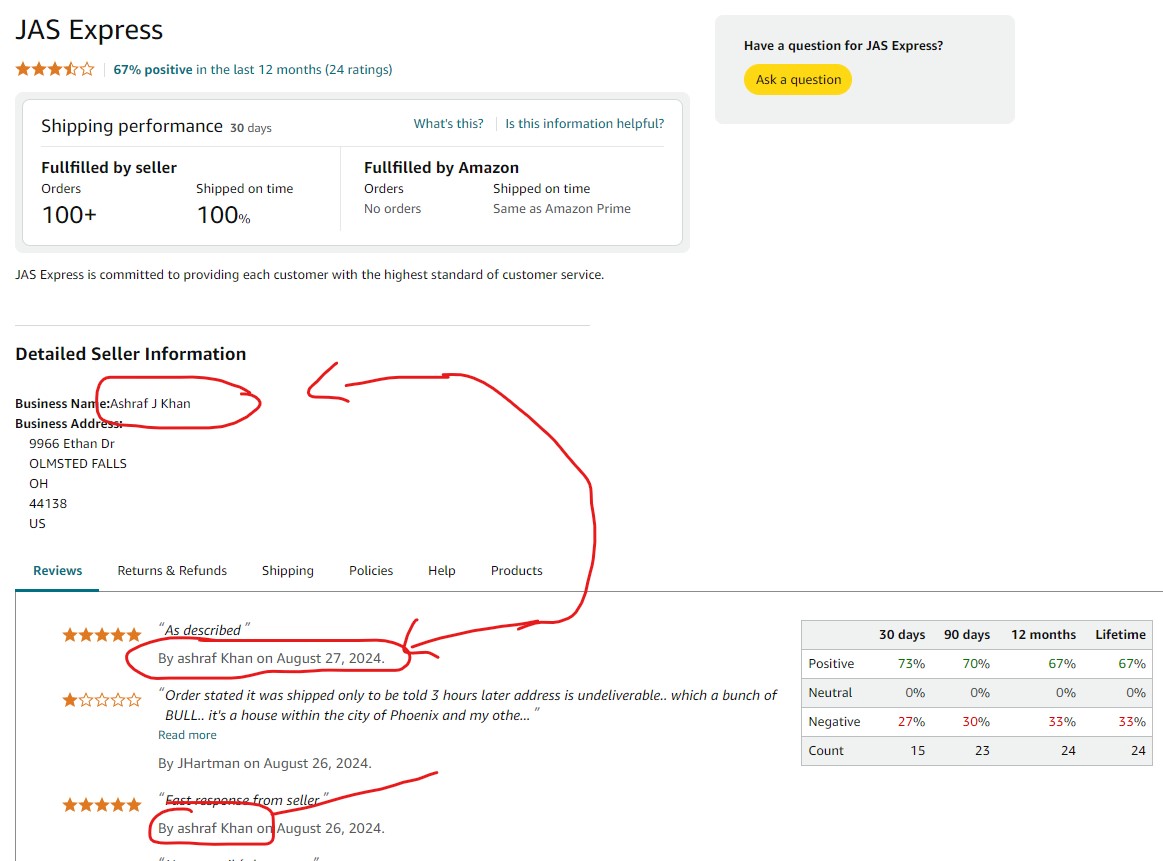Expand JHartman review with Read more
This screenshot has width=1163, height=861.
(x=187, y=735)
